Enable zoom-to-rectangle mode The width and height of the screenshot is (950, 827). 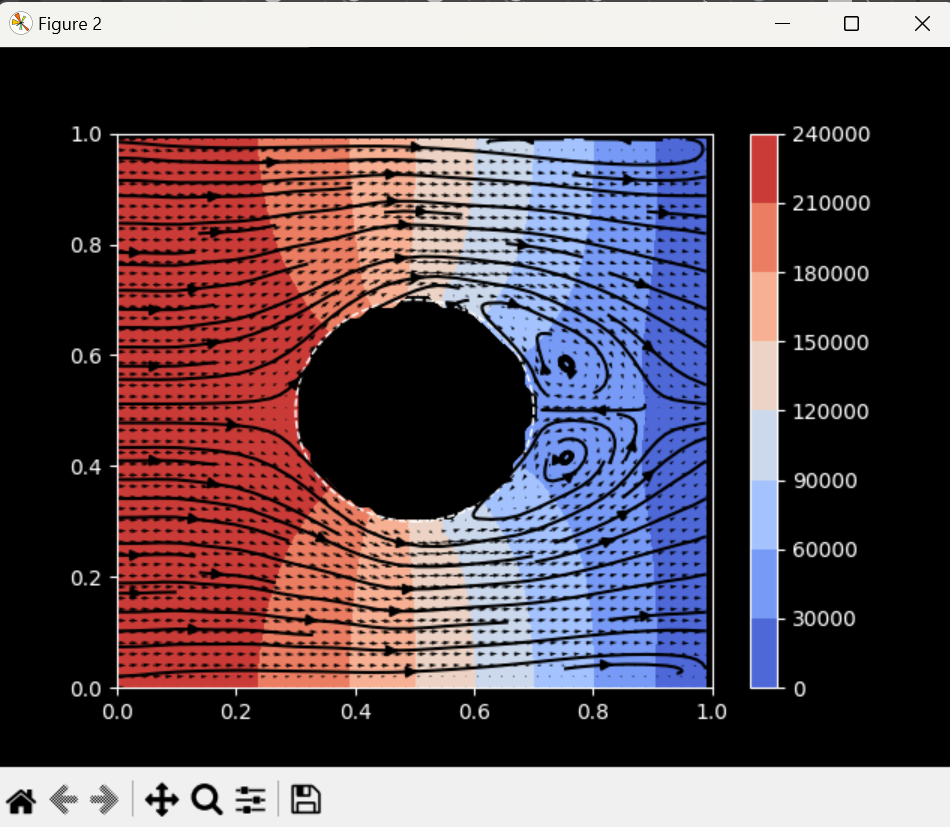206,798
